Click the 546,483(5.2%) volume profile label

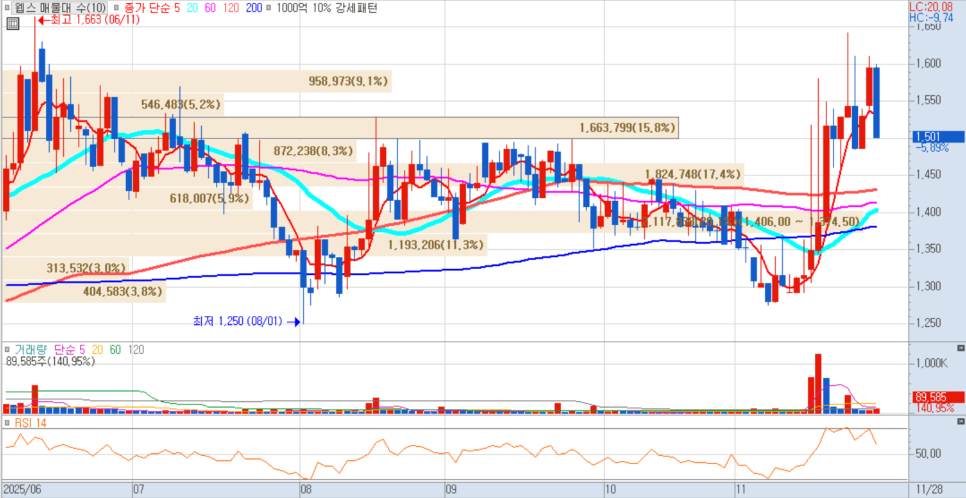(181, 104)
